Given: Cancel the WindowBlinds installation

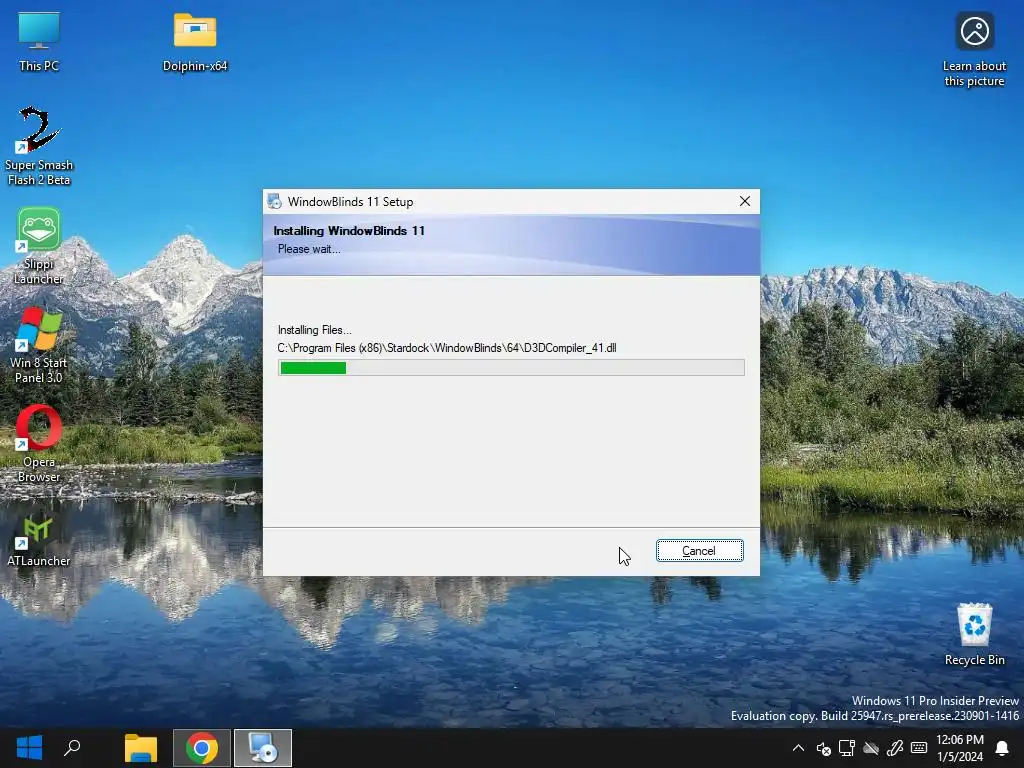Looking at the screenshot, I should click(x=699, y=551).
